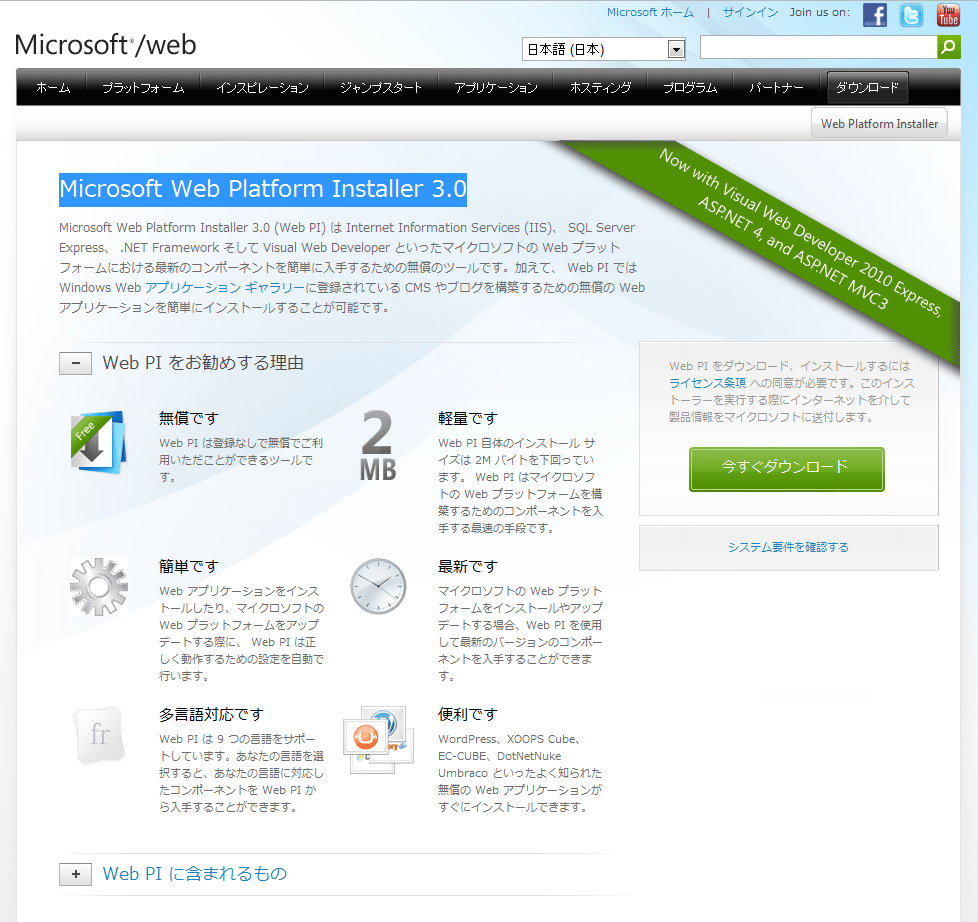978x922 pixels.
Task: Click the Free download arrow icon
Action: pos(98,442)
